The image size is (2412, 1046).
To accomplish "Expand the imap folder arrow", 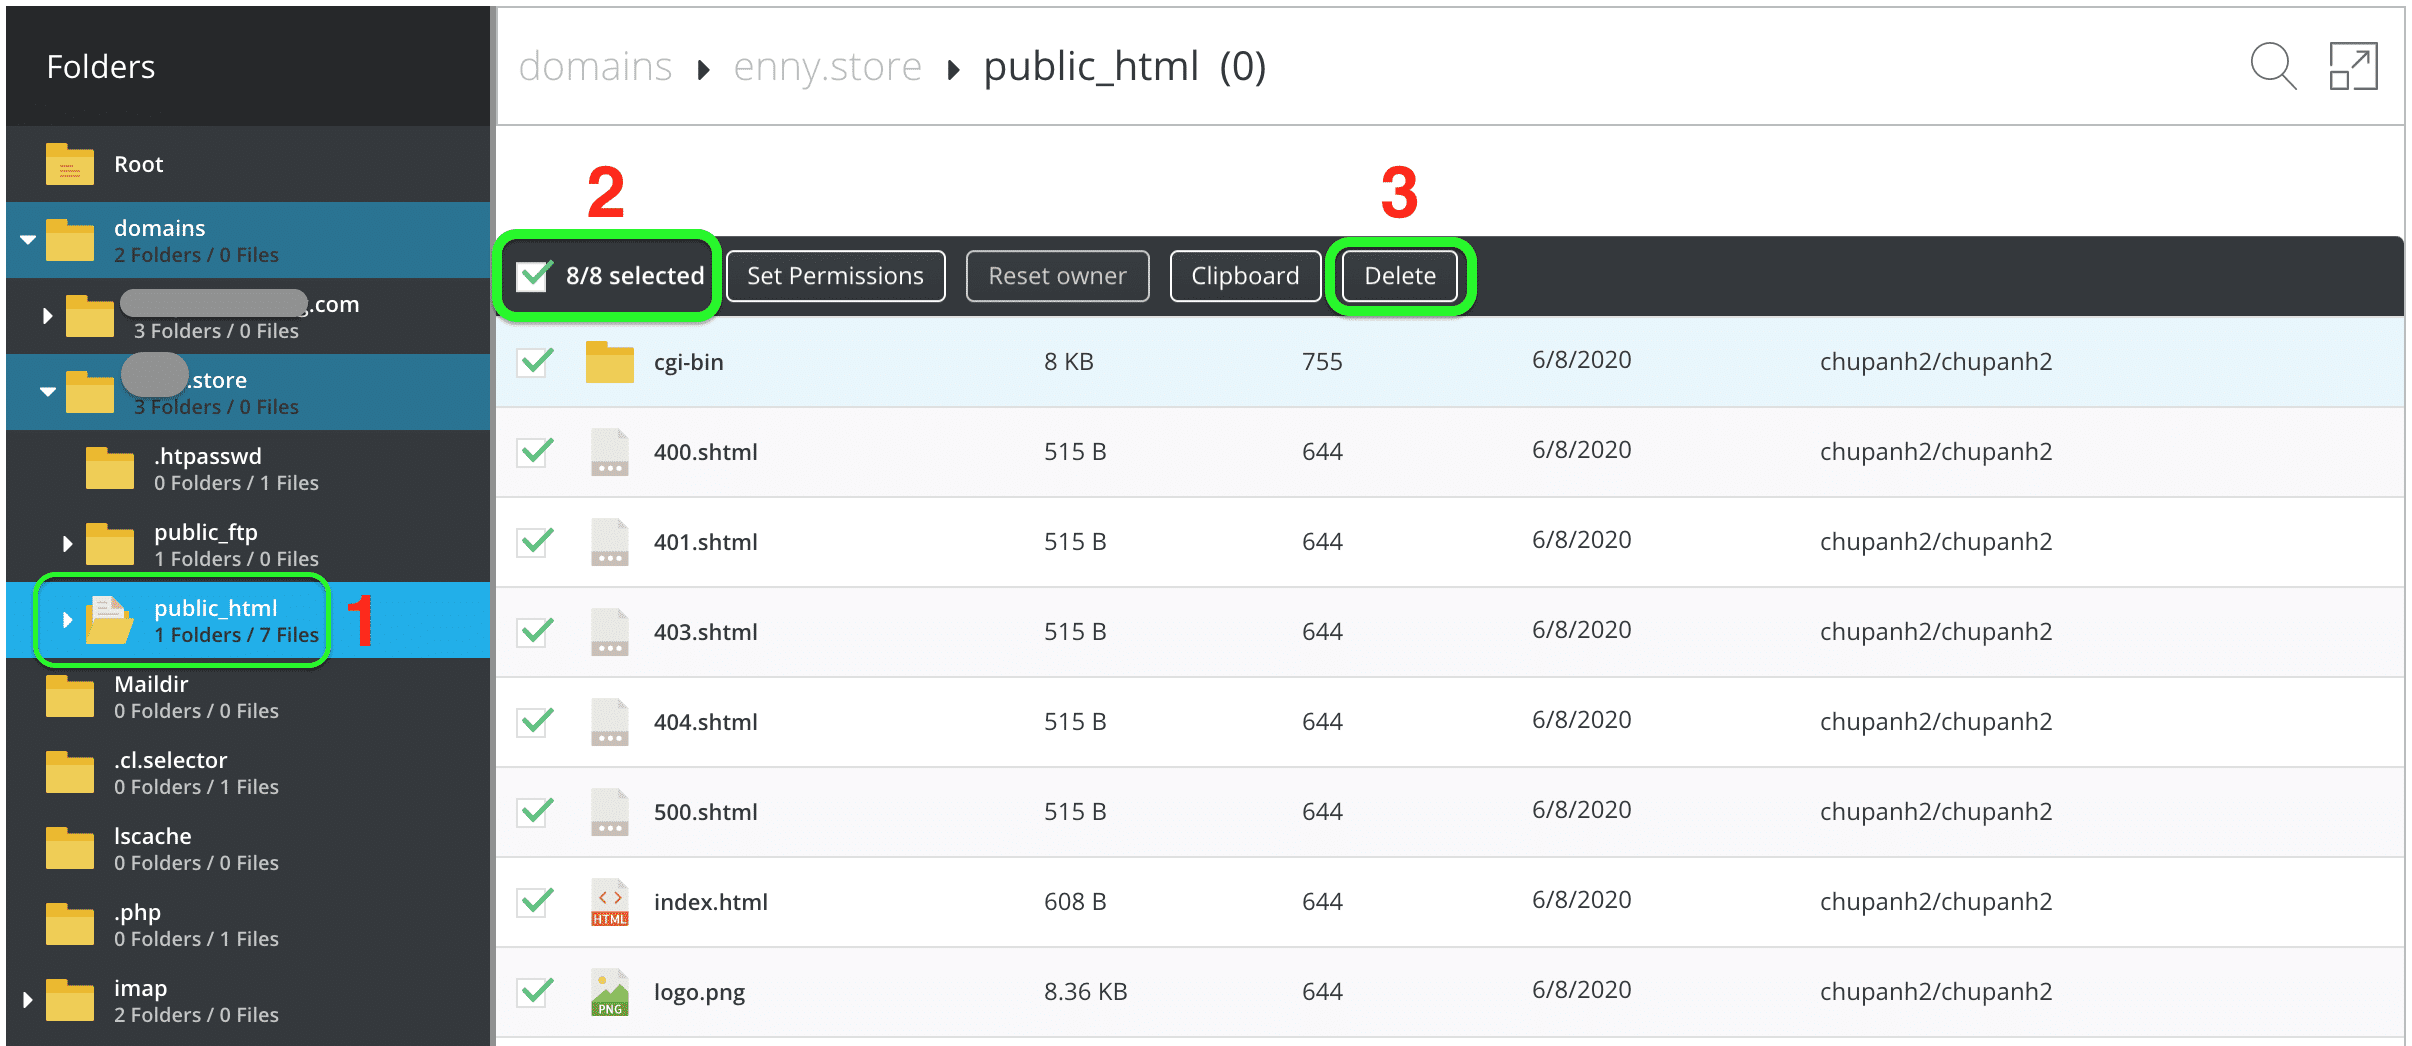I will tap(27, 1000).
